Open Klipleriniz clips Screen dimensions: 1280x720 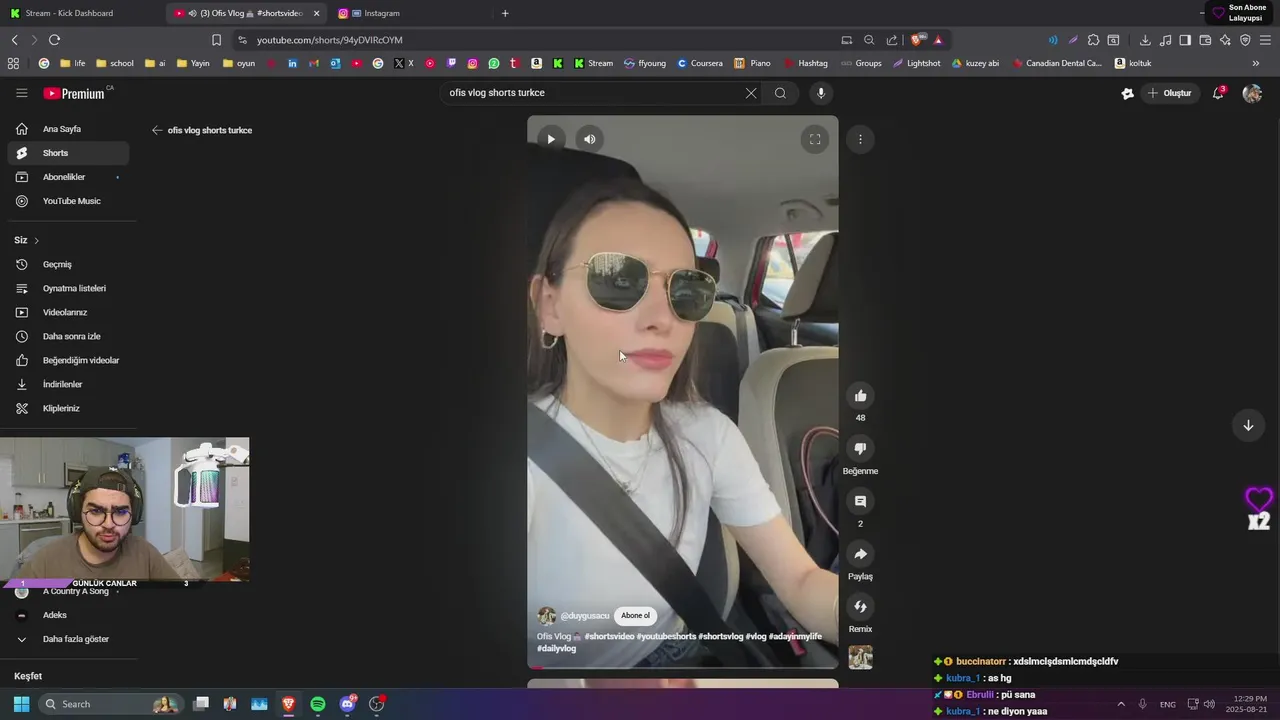click(68, 408)
